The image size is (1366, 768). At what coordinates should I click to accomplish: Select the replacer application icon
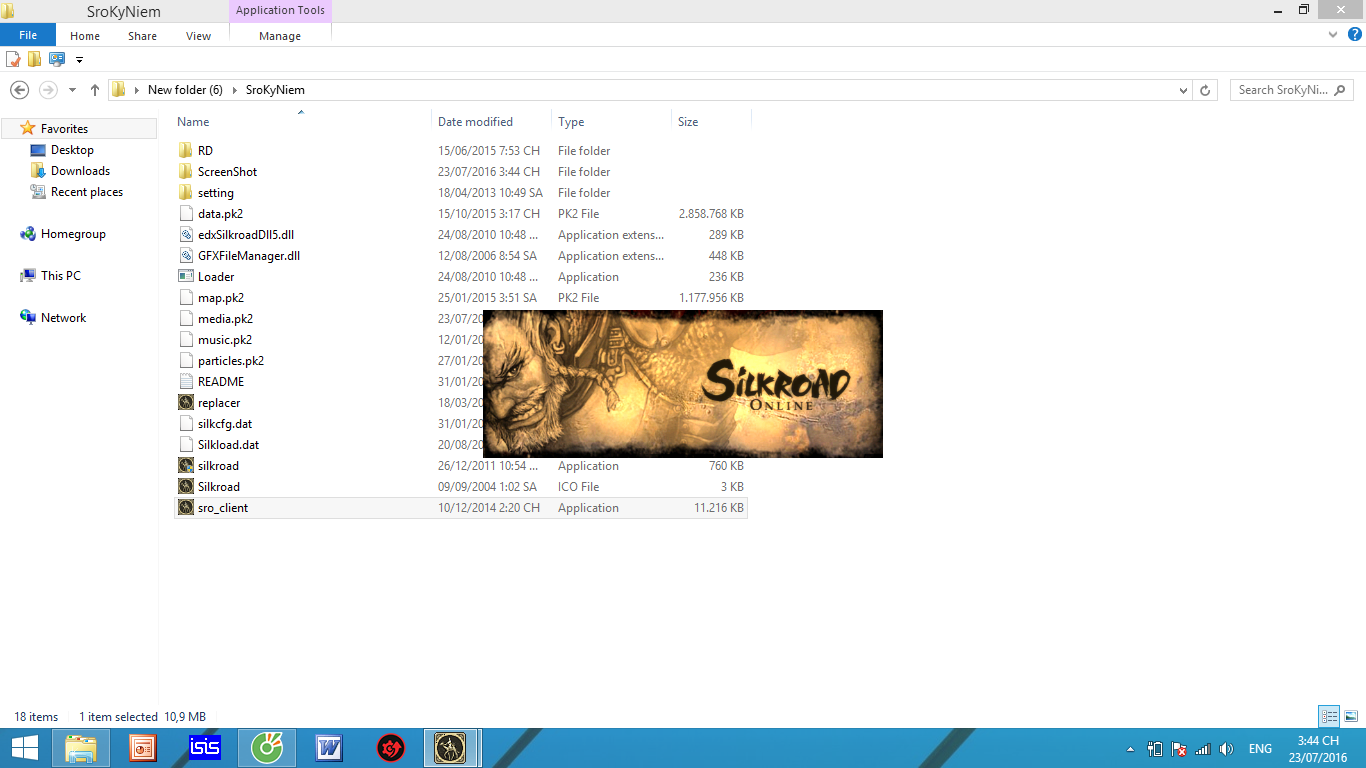pos(185,402)
